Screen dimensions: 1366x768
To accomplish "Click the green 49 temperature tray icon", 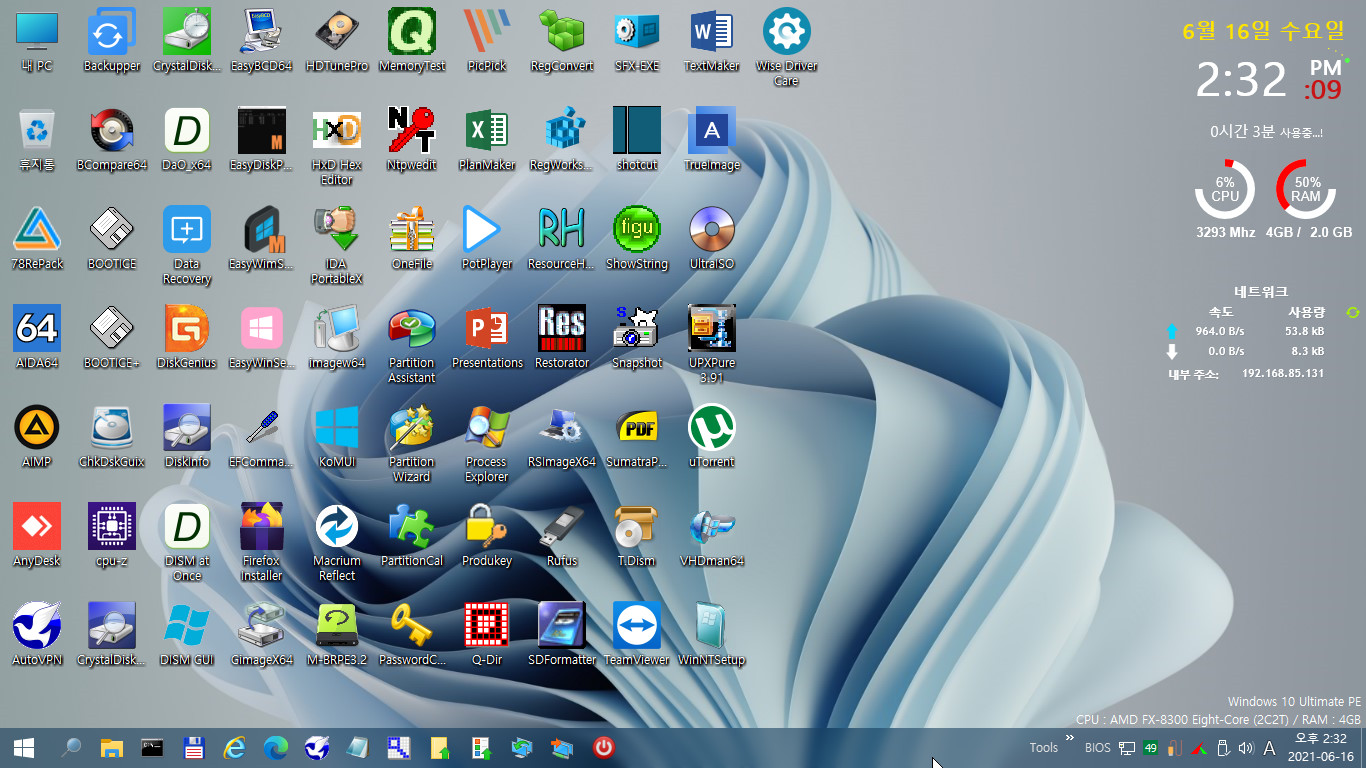I will (1151, 747).
